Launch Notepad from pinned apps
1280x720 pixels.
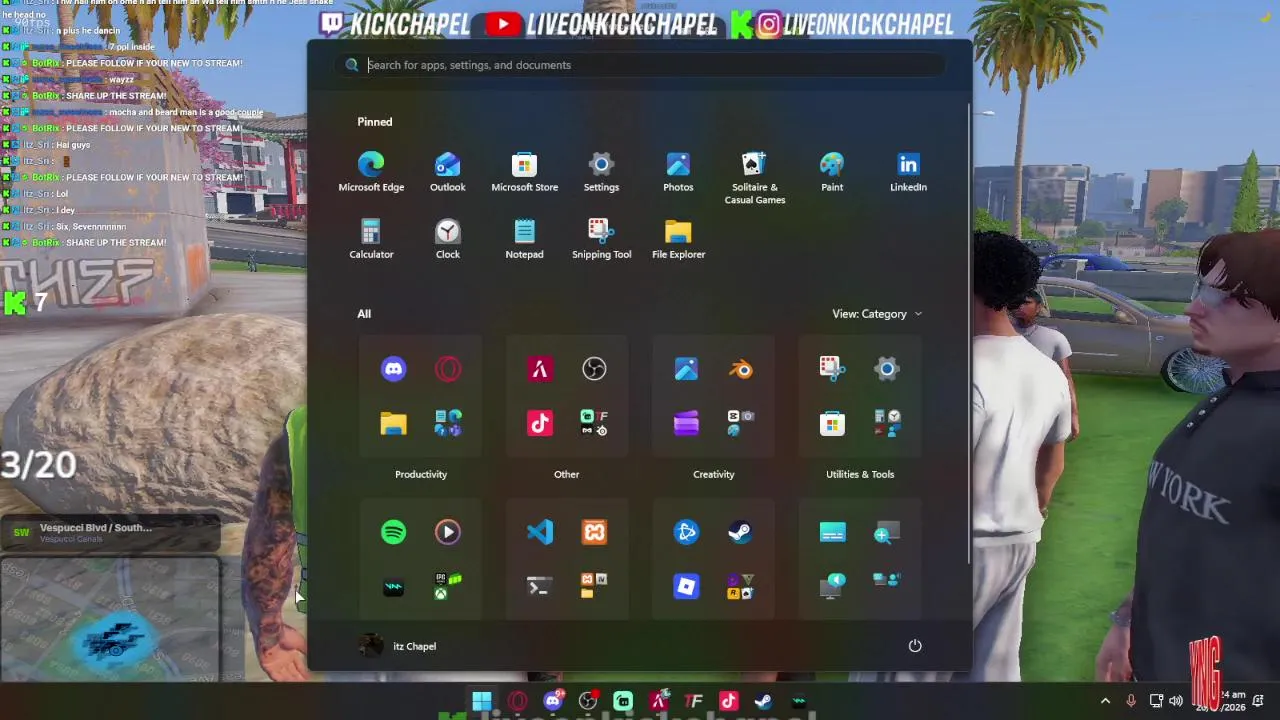(524, 239)
